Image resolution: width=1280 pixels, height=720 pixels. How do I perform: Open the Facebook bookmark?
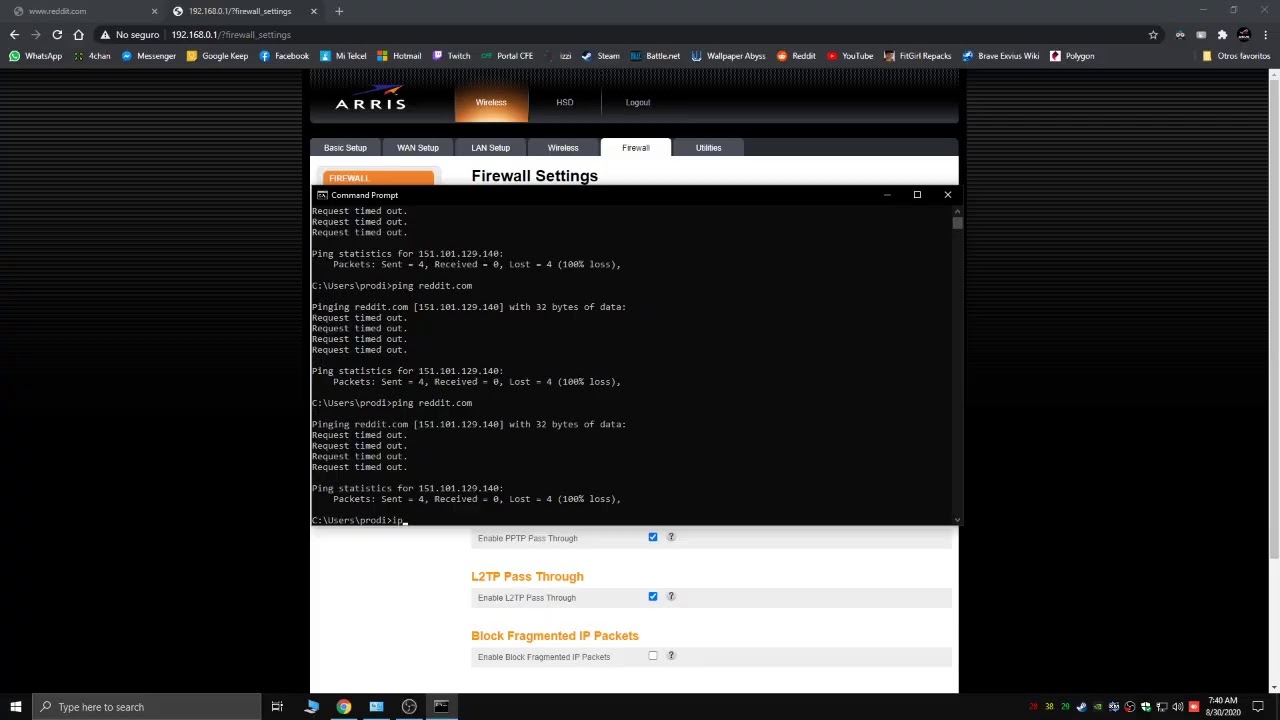point(284,56)
